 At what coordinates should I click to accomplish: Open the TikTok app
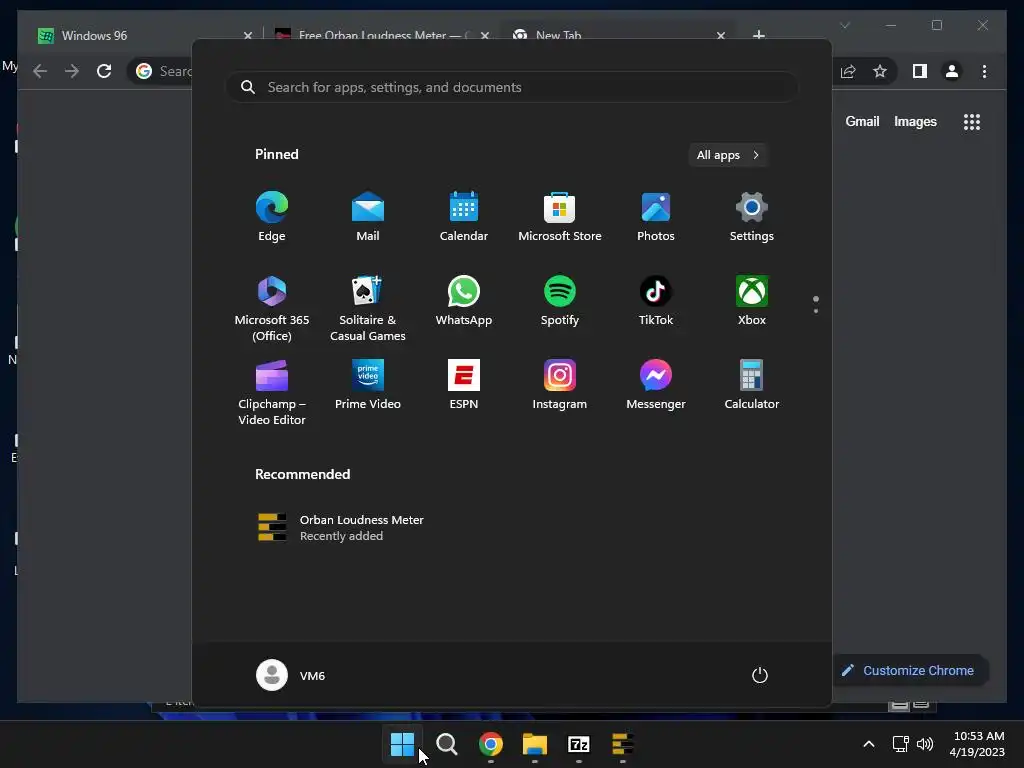[656, 300]
